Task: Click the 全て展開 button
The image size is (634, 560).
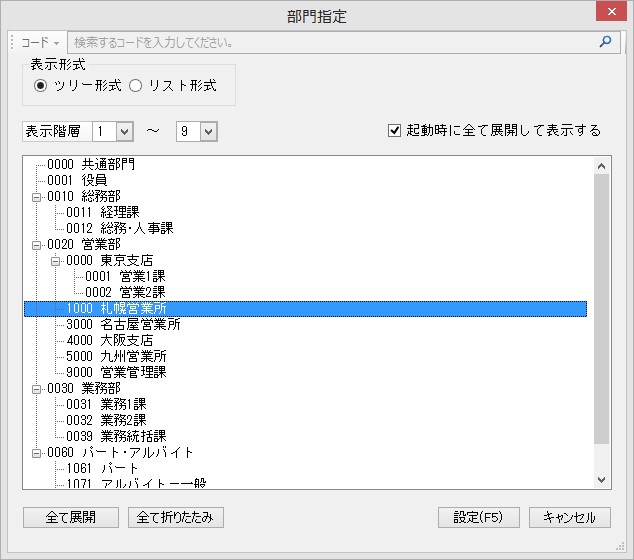Action: click(71, 517)
